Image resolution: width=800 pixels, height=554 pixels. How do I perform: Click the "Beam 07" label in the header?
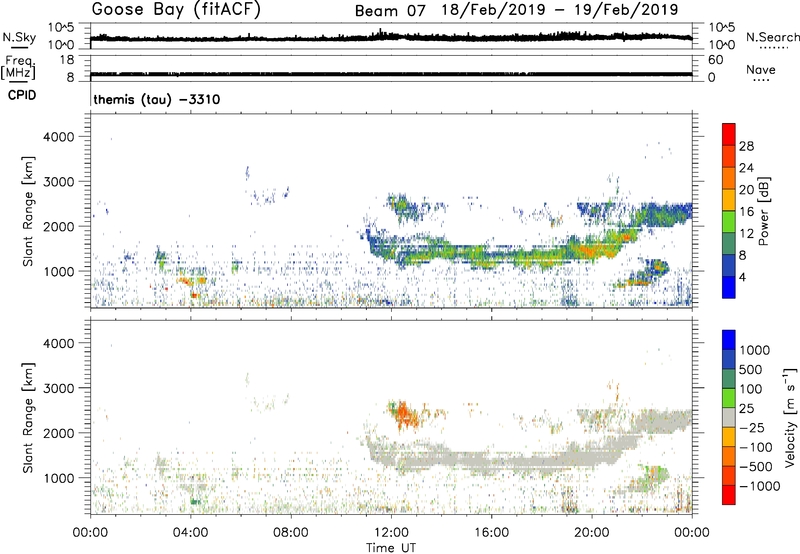click(390, 11)
